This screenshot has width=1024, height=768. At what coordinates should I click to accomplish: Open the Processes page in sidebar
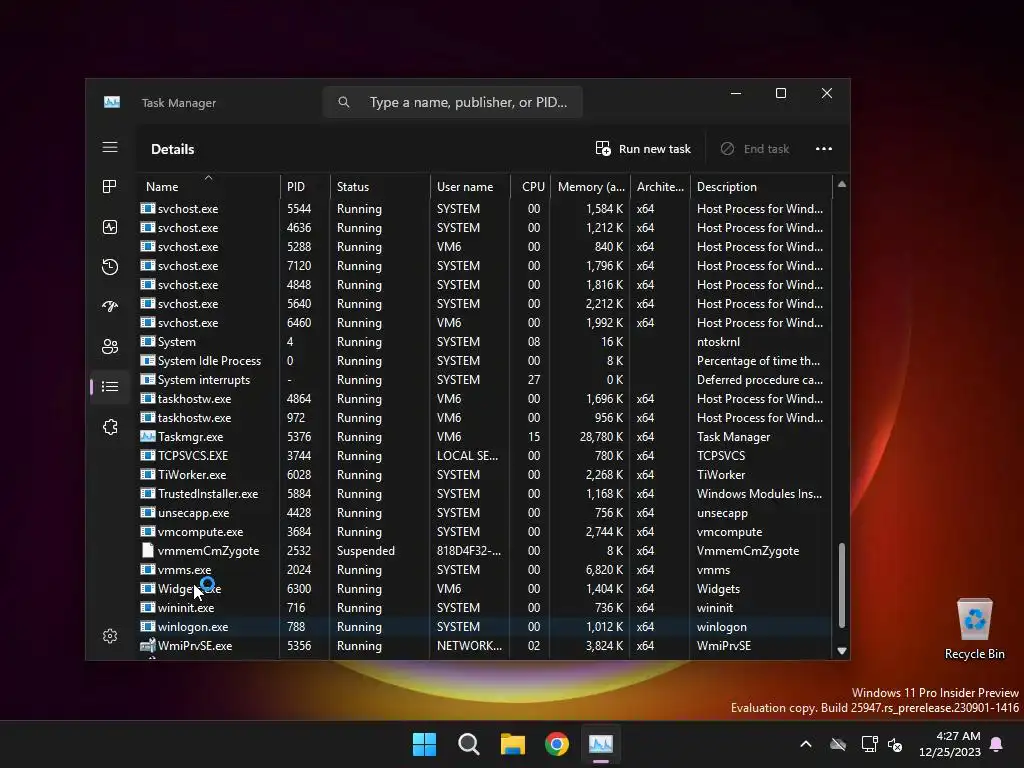coord(110,187)
